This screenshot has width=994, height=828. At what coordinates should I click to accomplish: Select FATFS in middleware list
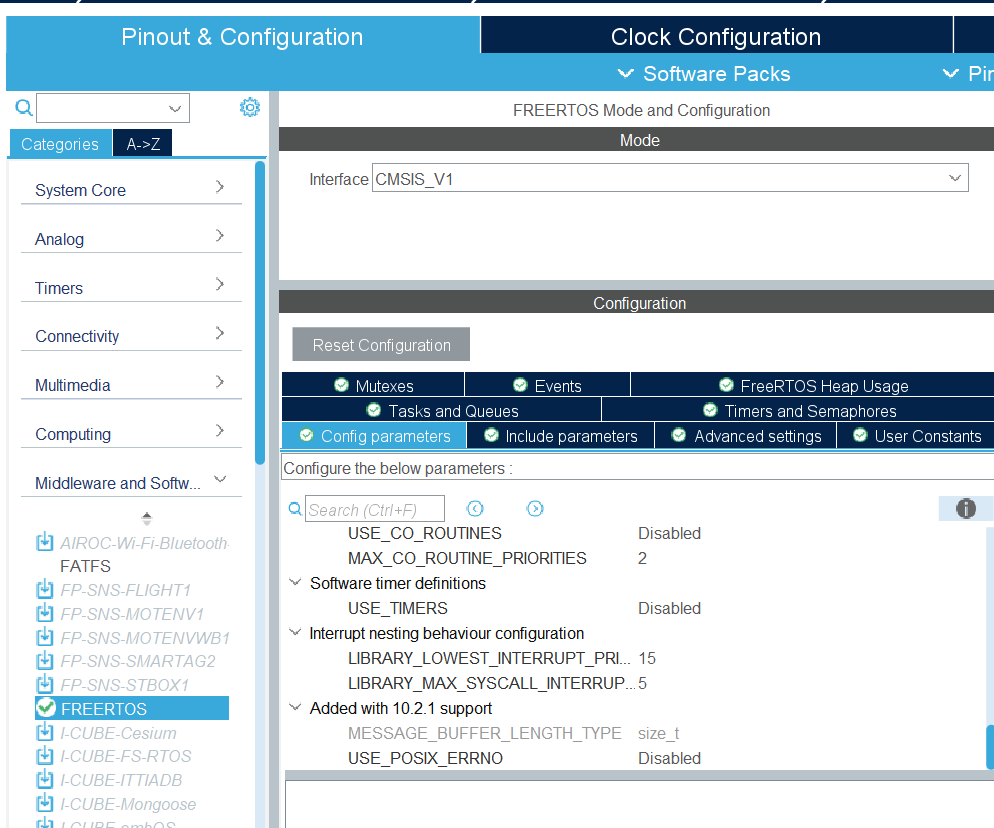(x=86, y=566)
